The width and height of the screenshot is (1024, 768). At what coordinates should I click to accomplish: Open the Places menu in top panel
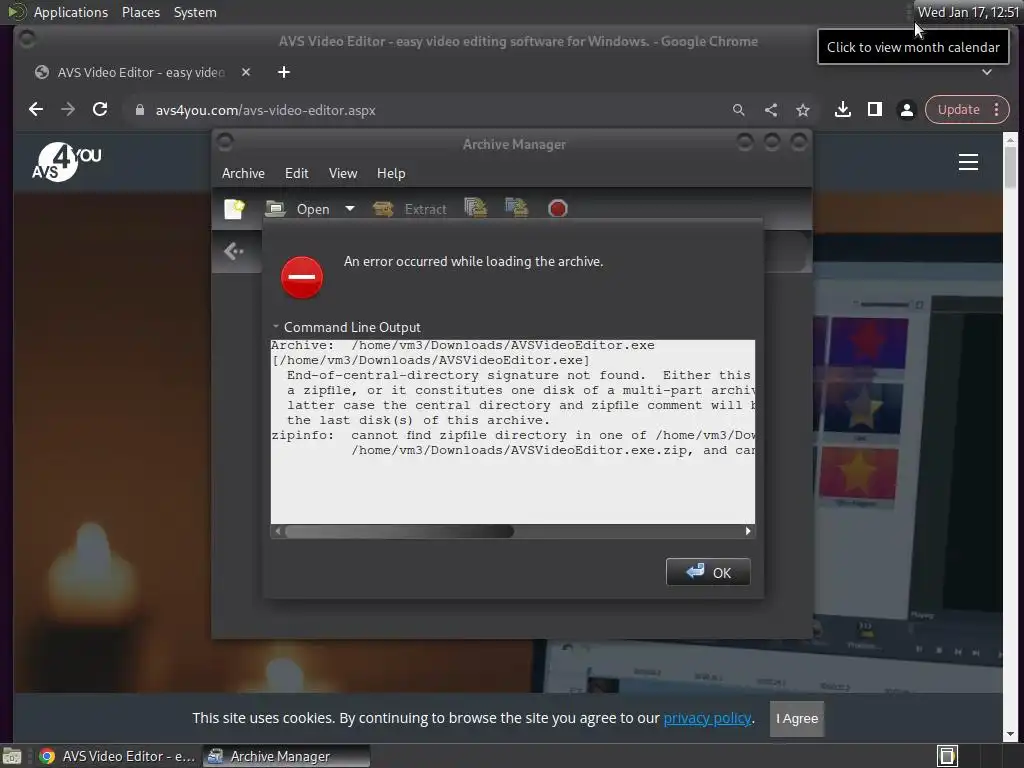pos(141,12)
